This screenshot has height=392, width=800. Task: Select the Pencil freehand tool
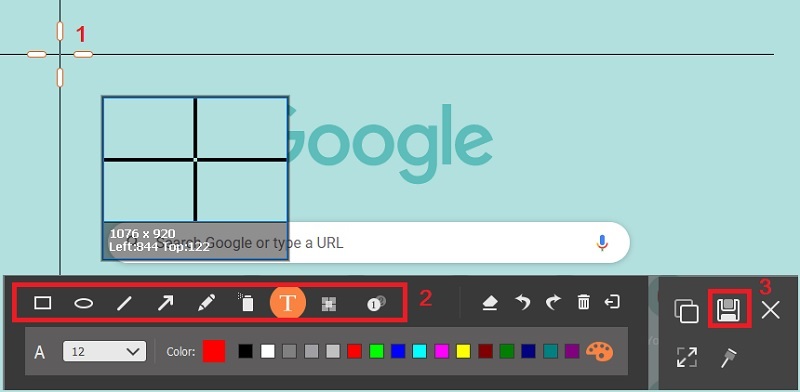pyautogui.click(x=206, y=303)
